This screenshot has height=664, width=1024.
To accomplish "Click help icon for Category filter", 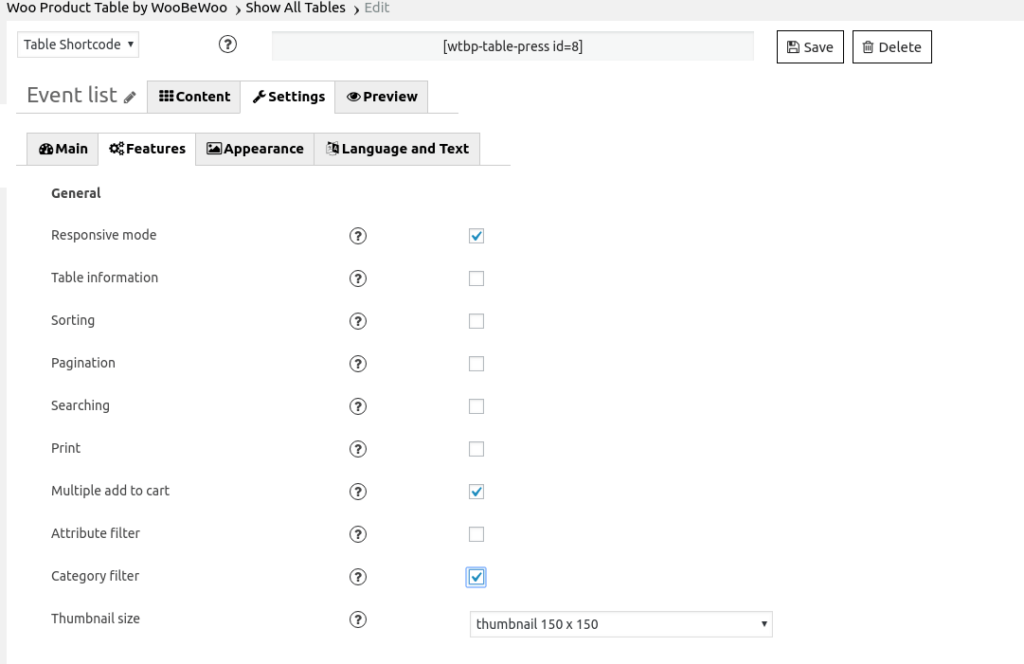I will (x=357, y=577).
